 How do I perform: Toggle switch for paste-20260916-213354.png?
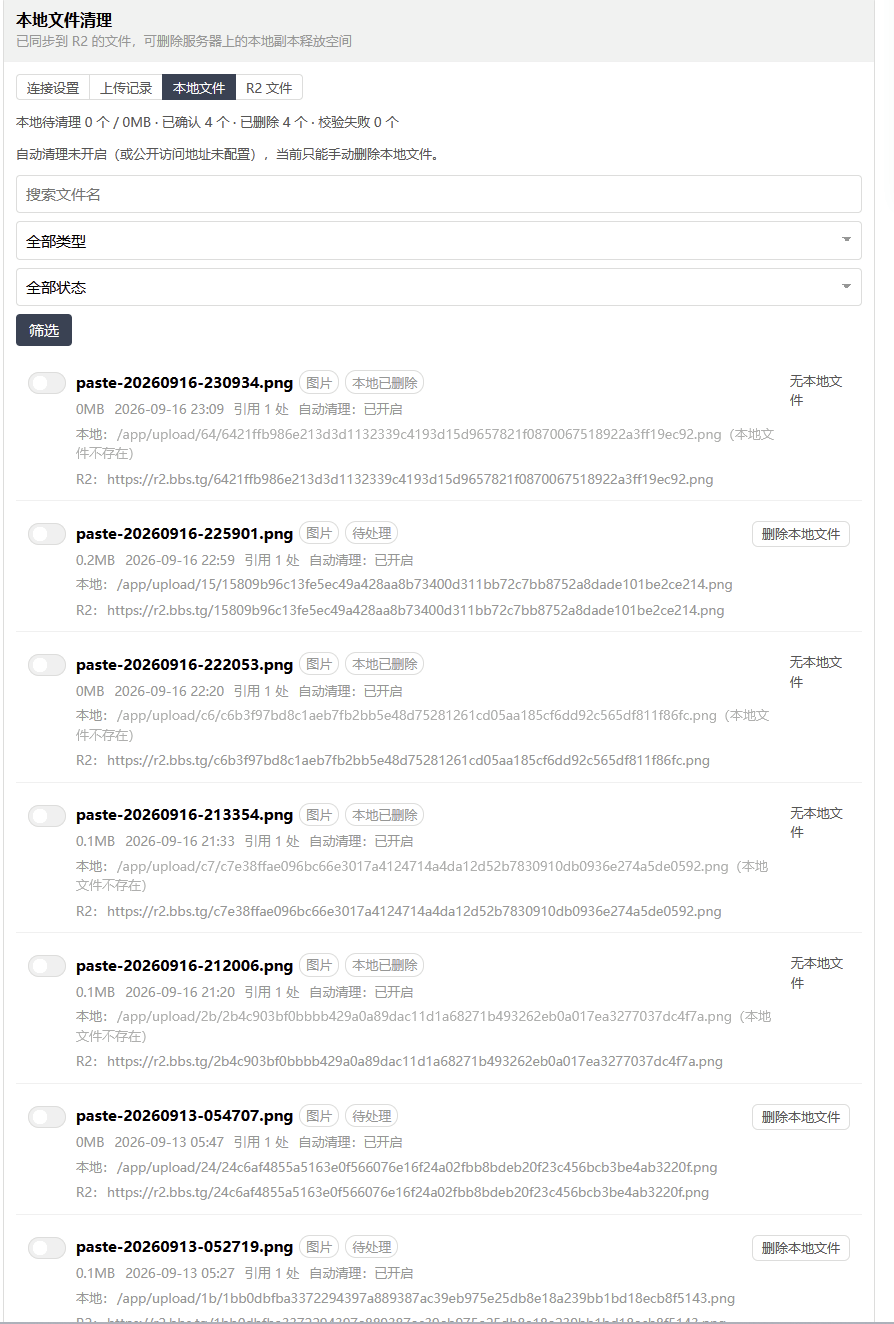47,816
